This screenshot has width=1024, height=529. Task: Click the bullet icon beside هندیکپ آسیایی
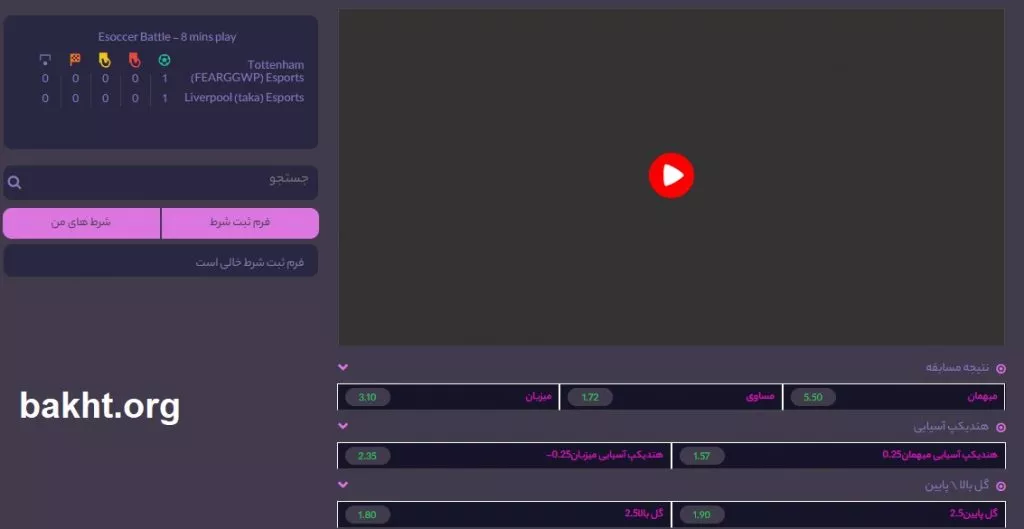pyautogui.click(x=1000, y=427)
